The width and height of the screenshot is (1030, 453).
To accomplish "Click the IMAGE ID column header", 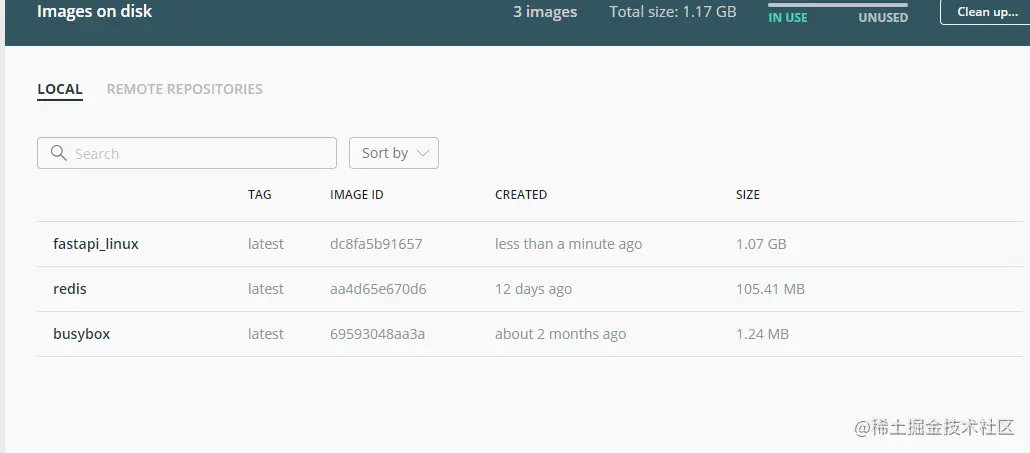I will [357, 194].
